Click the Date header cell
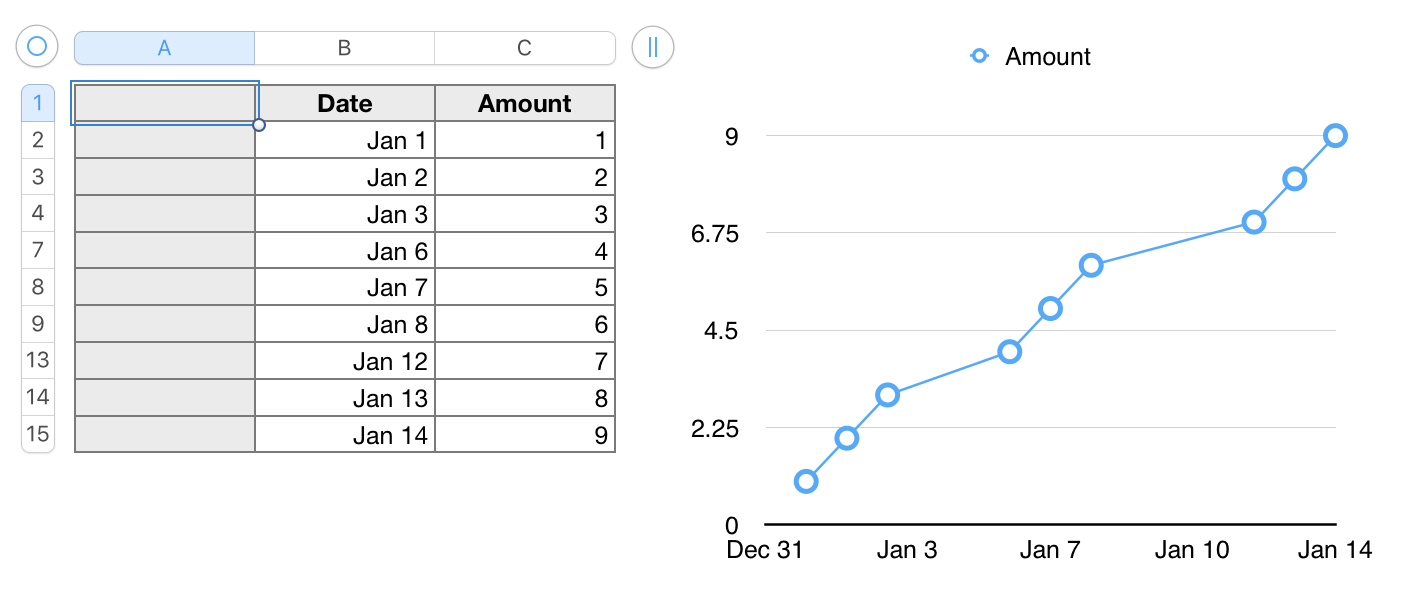Screen dimensions: 1420x596 click(345, 104)
